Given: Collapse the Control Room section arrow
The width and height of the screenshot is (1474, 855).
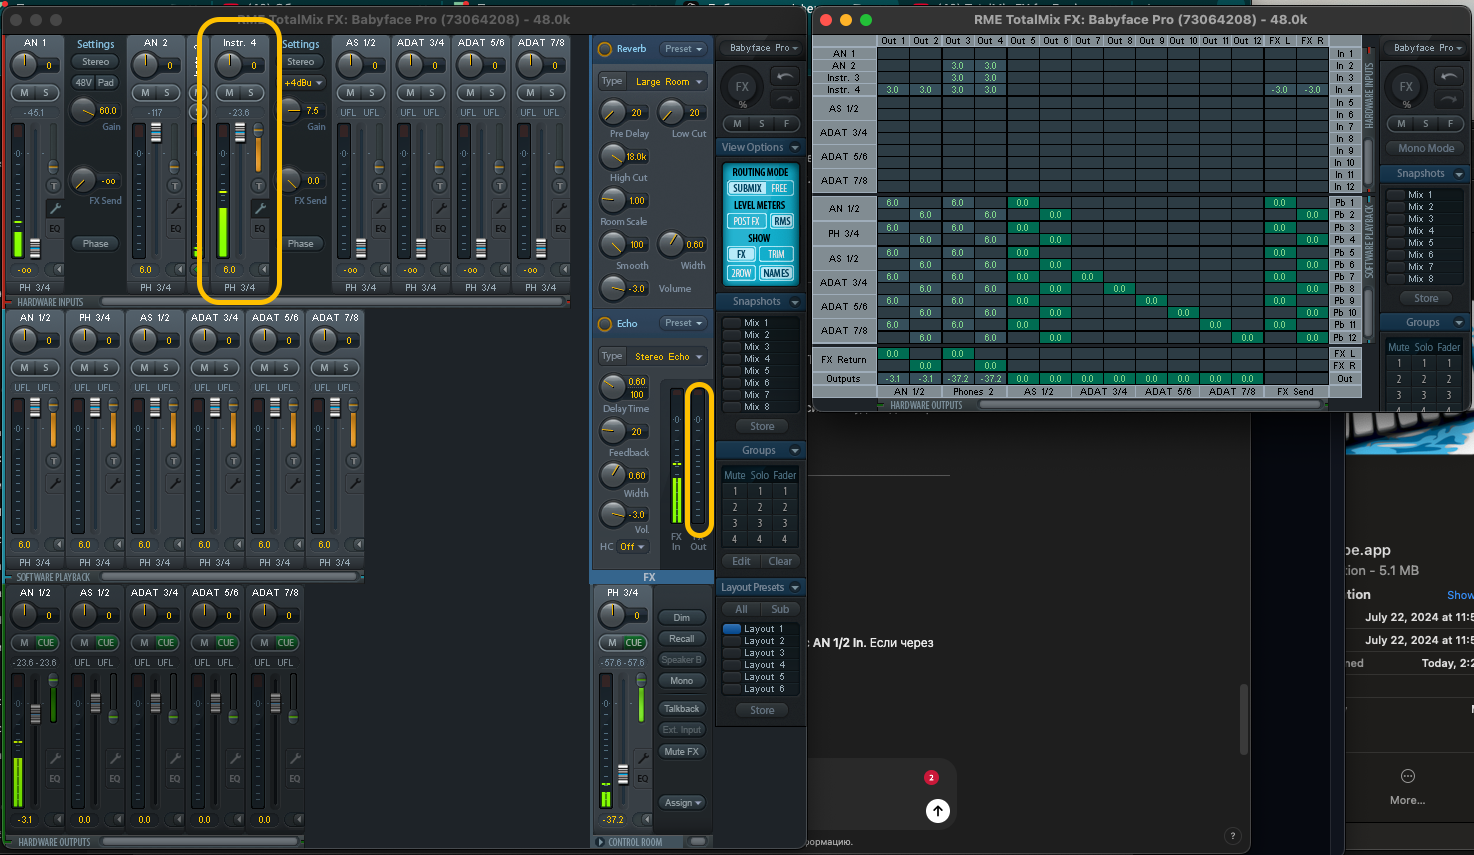Looking at the screenshot, I should (x=601, y=842).
